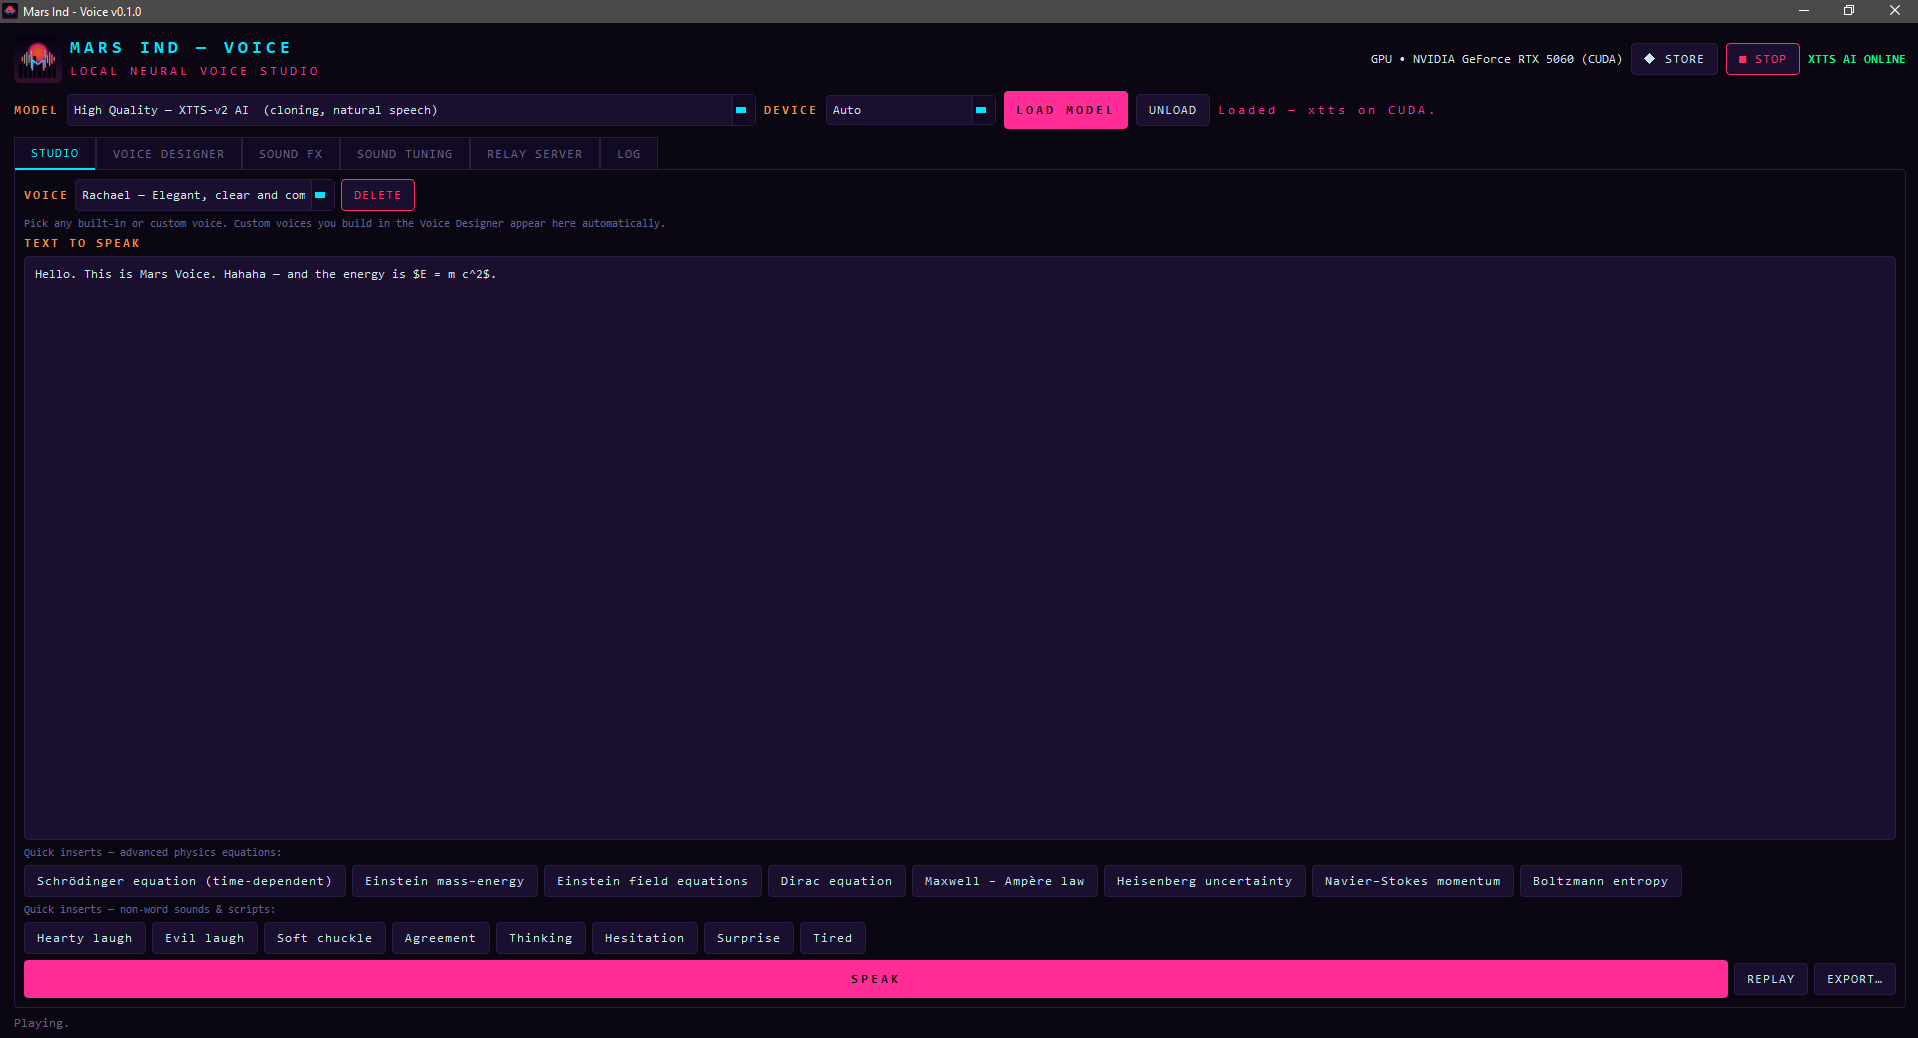Insert Maxwell – Ampère law
This screenshot has width=1918, height=1038.
click(x=1005, y=881)
